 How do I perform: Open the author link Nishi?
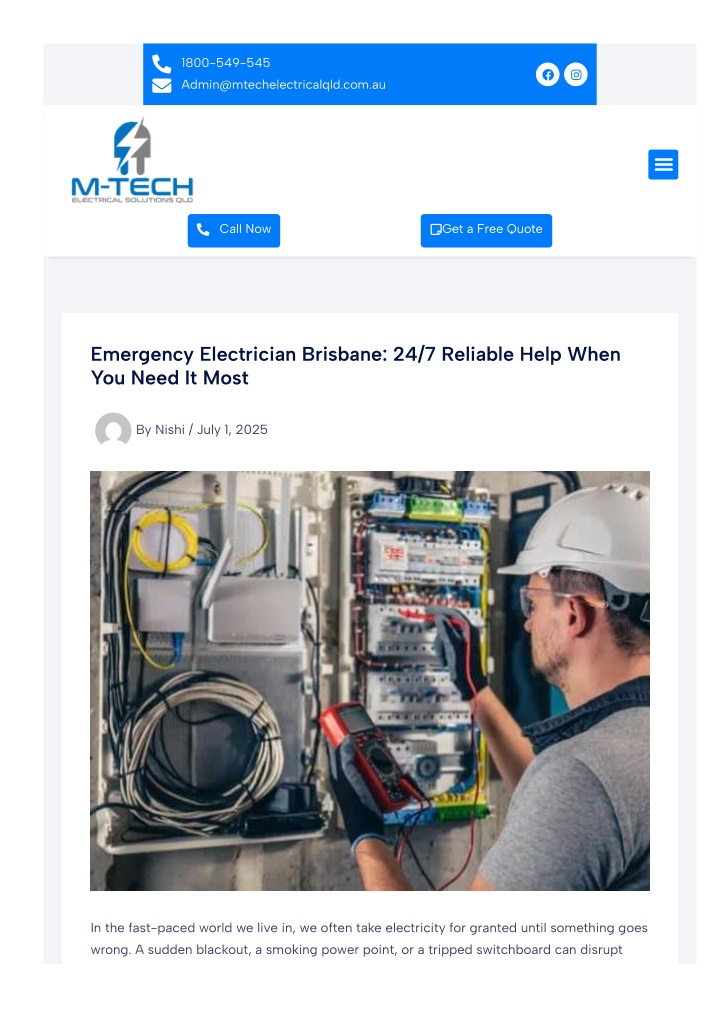click(169, 430)
